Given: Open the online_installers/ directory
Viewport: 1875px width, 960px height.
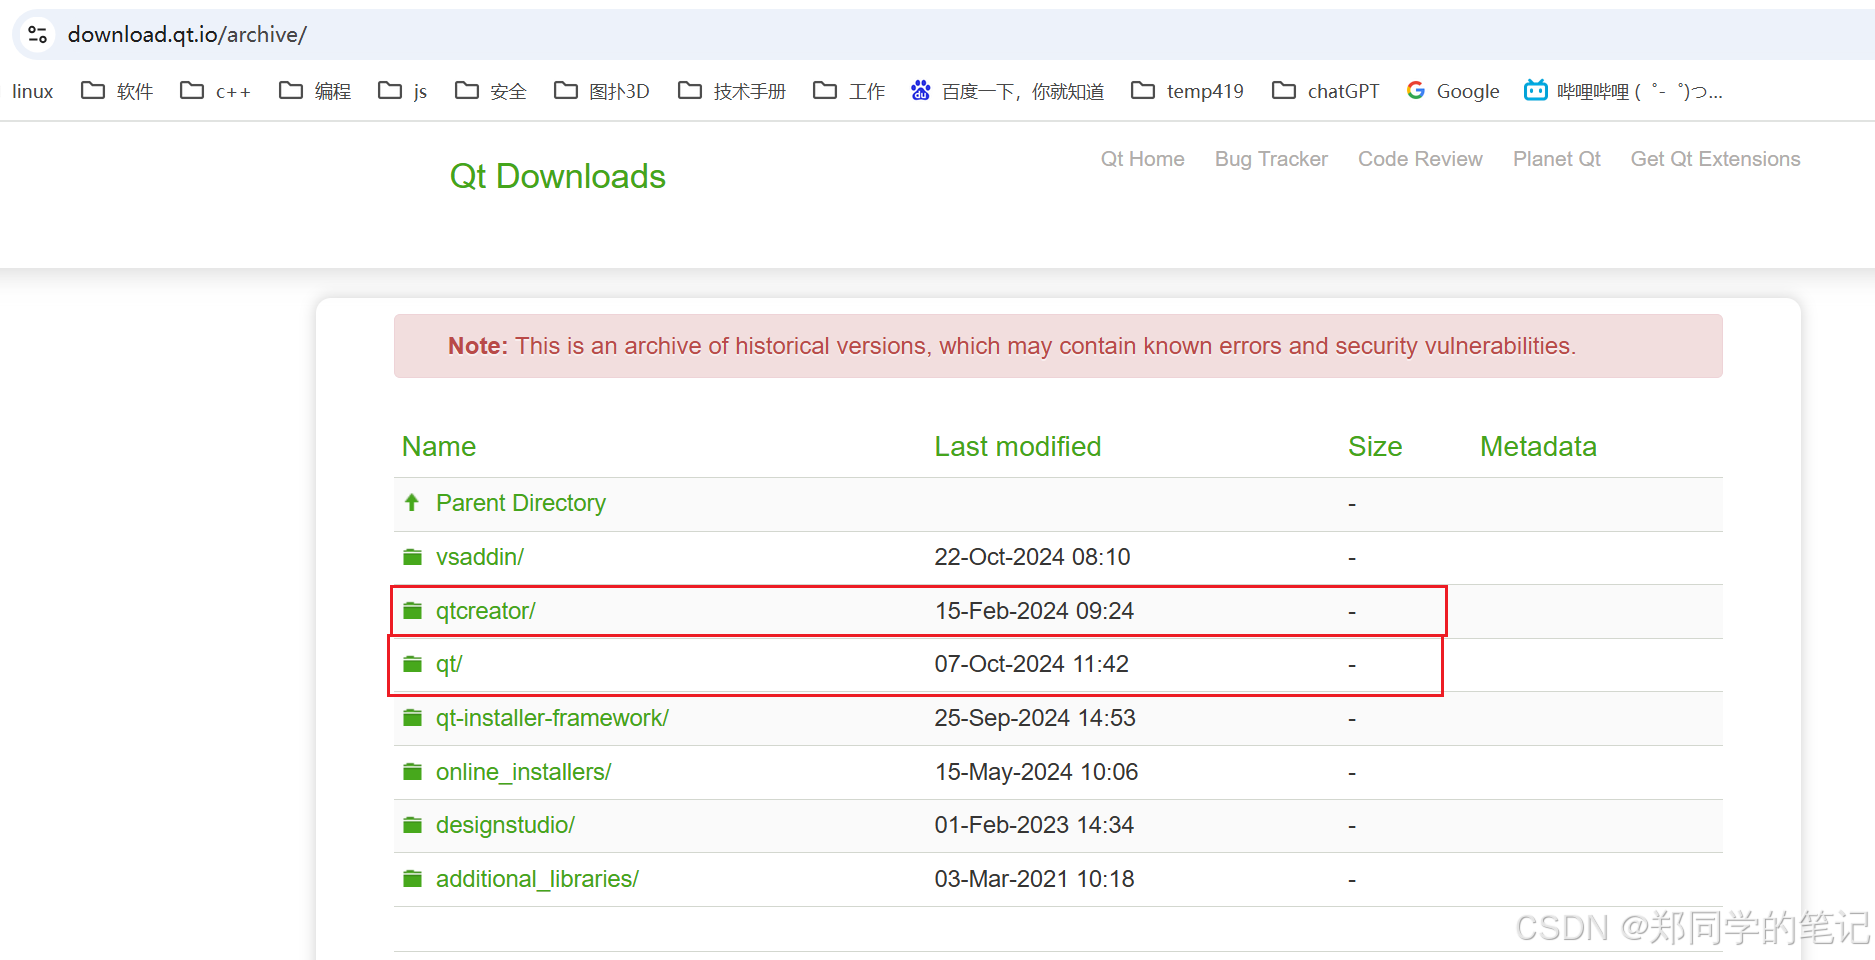Looking at the screenshot, I should coord(523,772).
